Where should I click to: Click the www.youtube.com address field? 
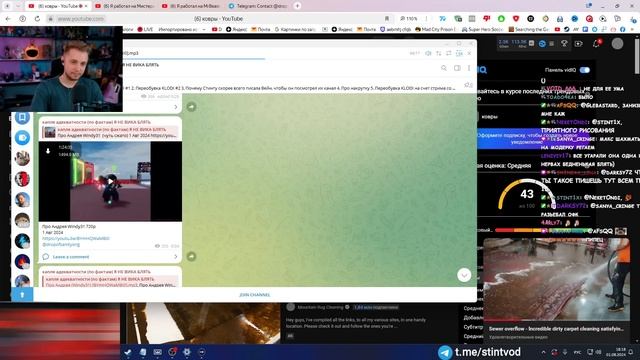[x=81, y=19]
